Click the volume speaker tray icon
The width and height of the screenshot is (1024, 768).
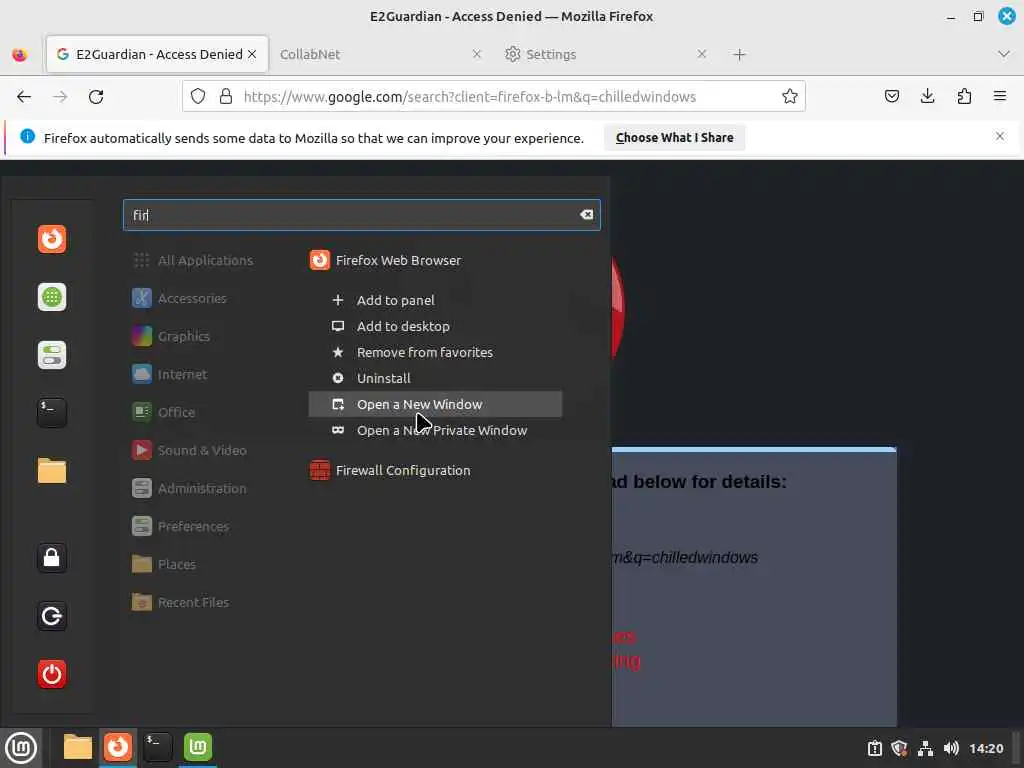pos(951,748)
